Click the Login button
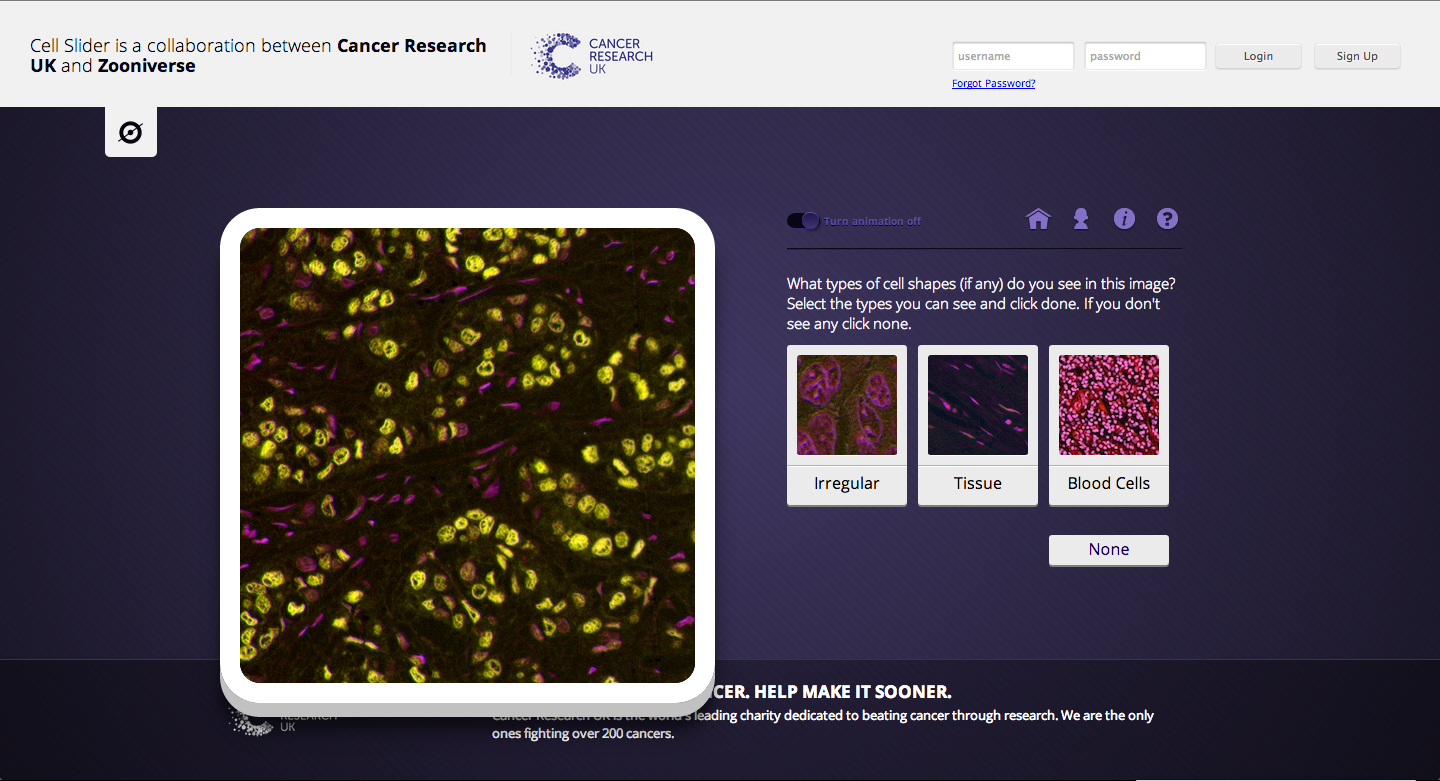 (1258, 56)
